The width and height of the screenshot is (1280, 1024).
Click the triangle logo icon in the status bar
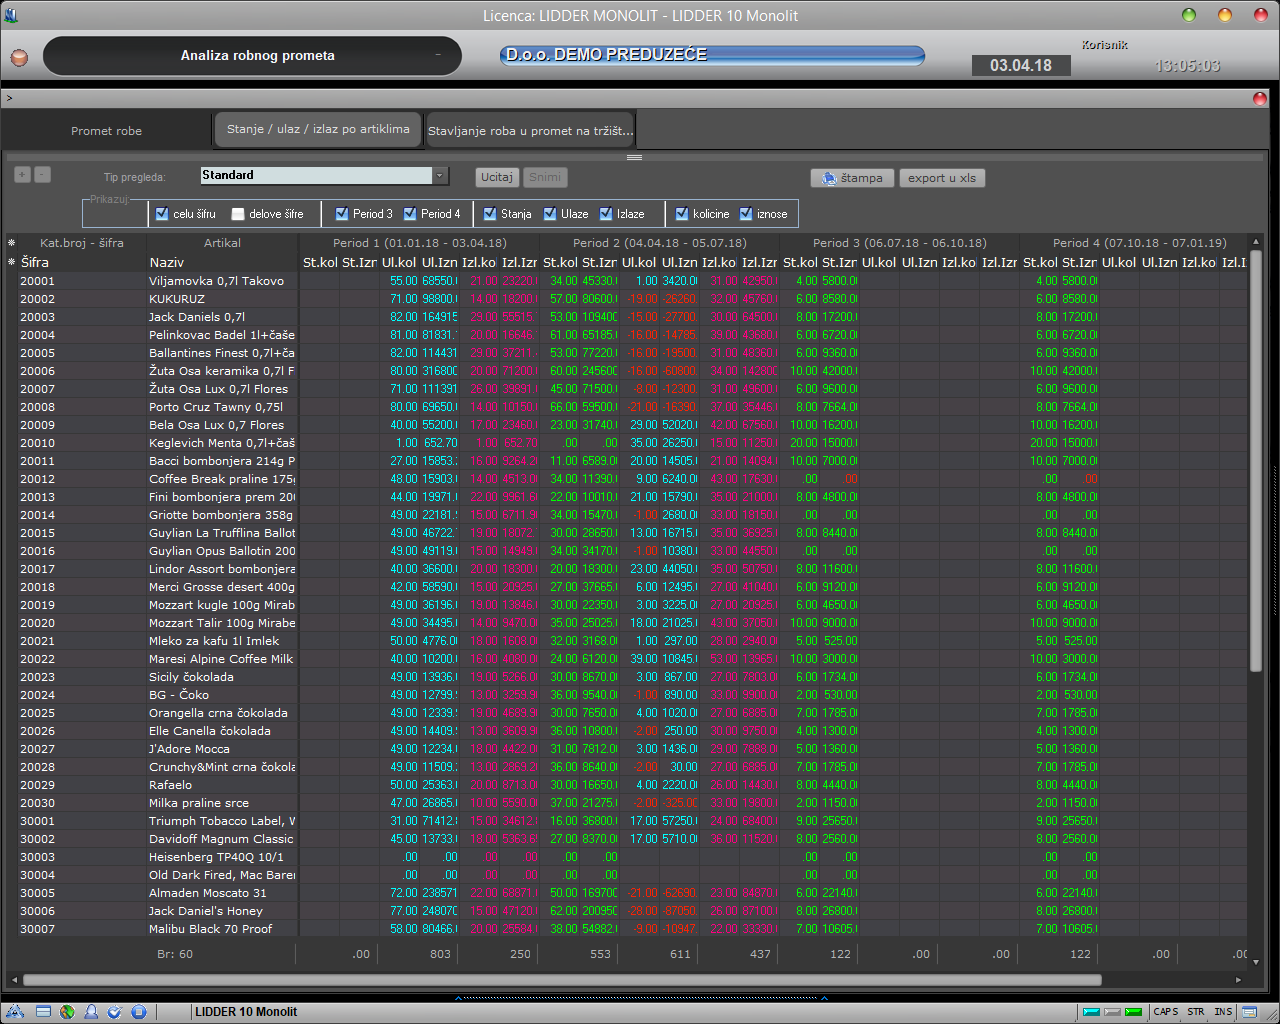click(15, 1011)
